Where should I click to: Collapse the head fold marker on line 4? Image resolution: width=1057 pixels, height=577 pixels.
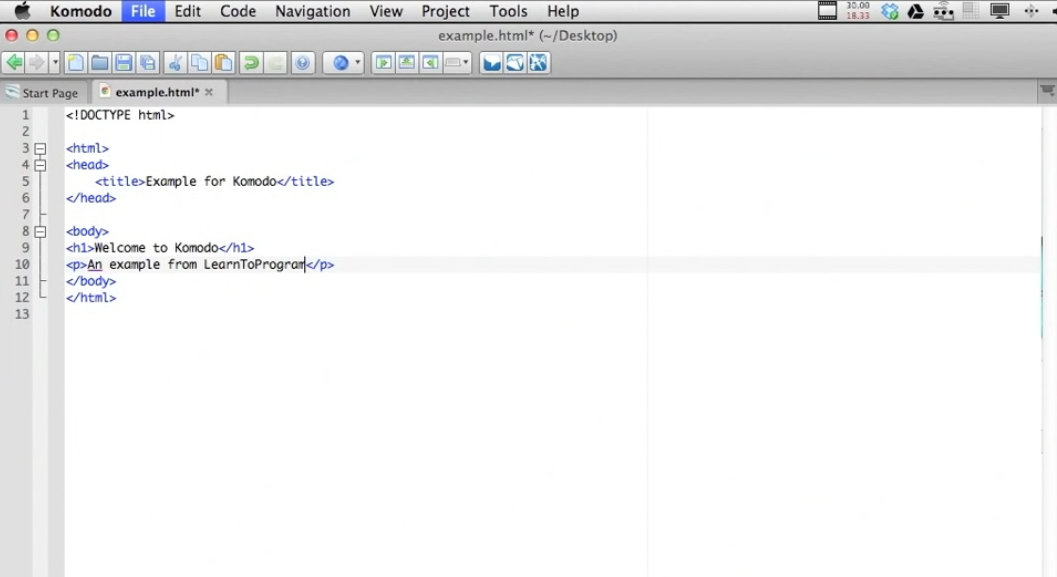[40, 165]
